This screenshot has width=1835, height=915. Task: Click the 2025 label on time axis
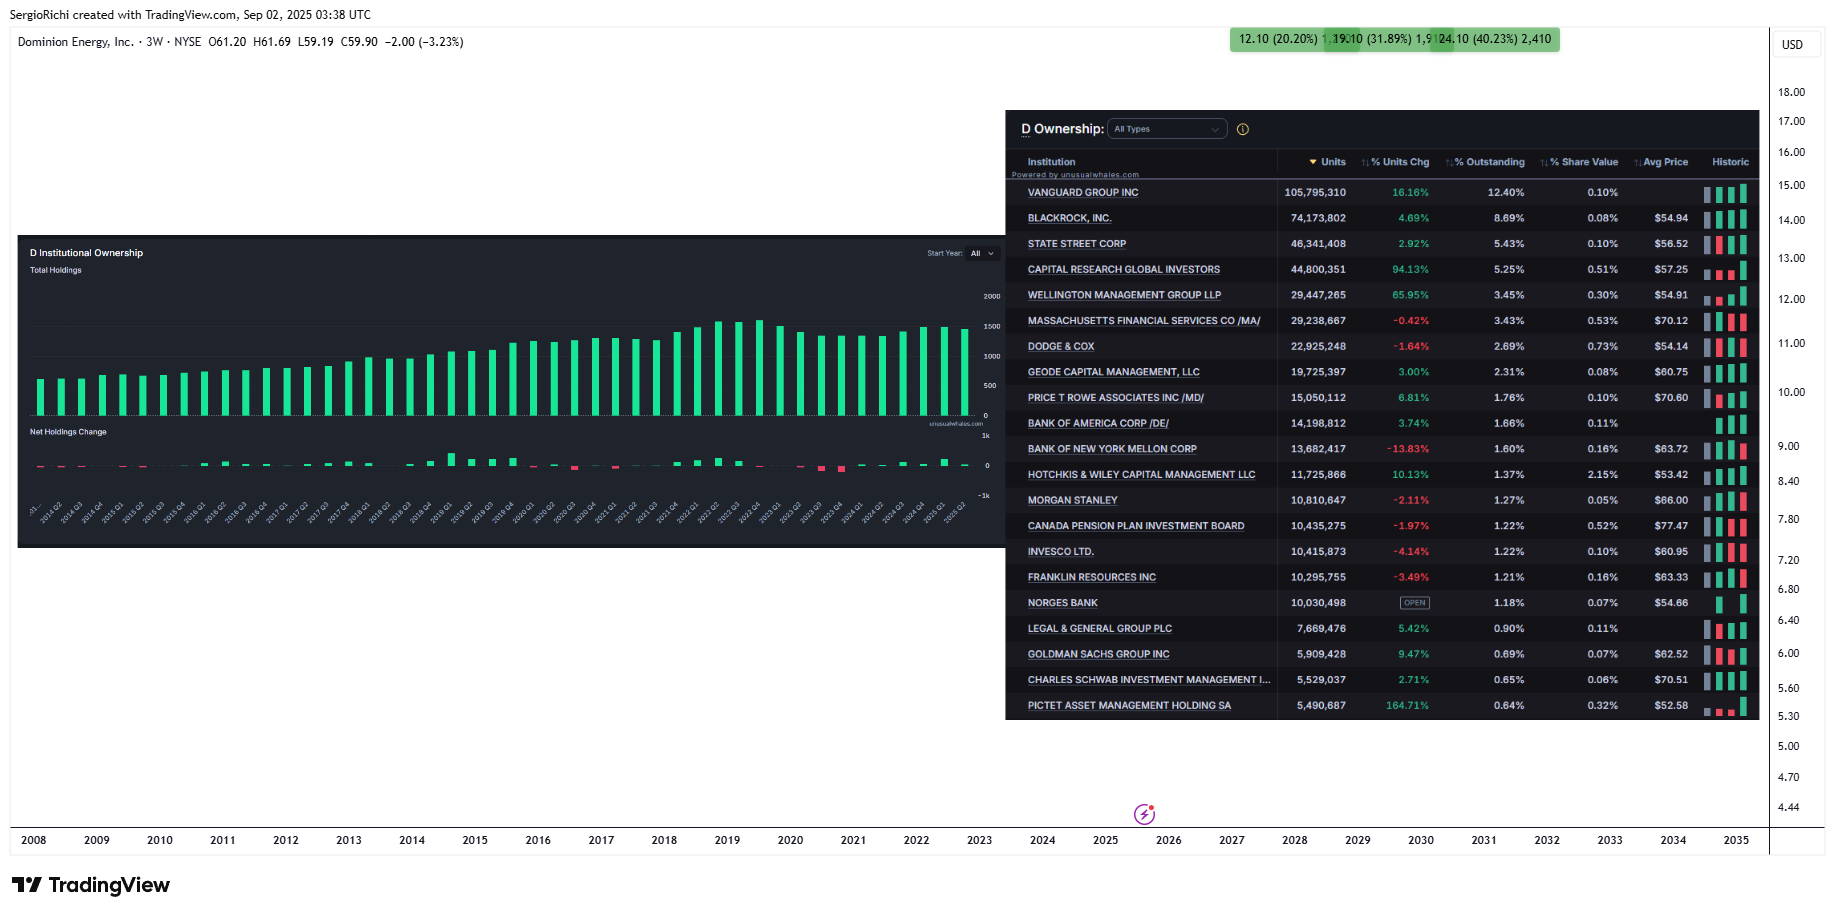pos(1105,841)
